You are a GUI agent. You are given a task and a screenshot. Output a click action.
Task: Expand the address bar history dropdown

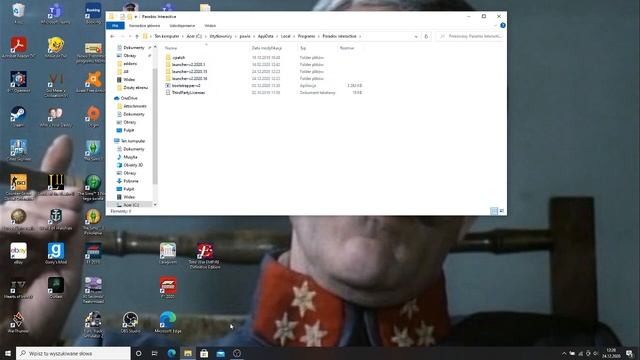(416, 36)
